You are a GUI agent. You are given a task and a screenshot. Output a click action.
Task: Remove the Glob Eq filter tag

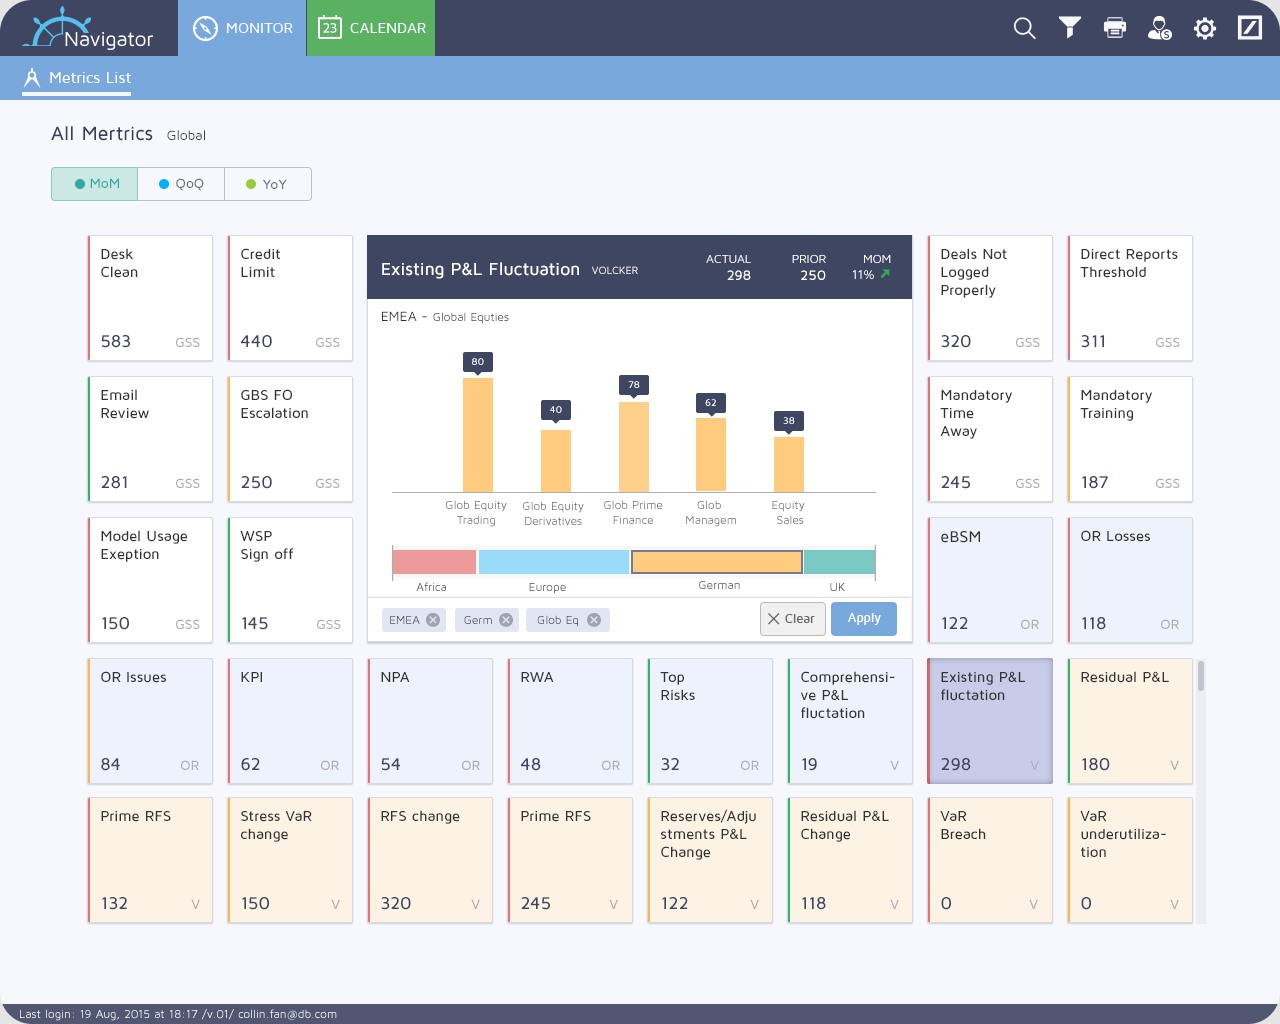(594, 620)
